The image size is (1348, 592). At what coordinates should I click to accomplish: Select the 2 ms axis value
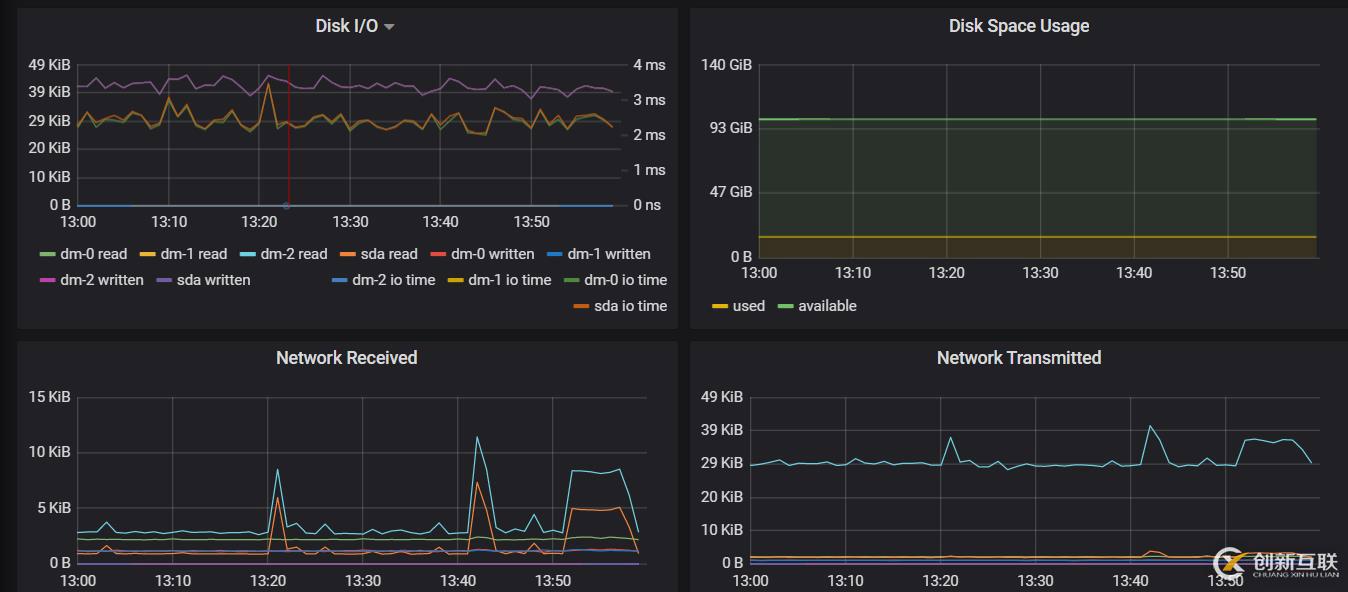(649, 135)
